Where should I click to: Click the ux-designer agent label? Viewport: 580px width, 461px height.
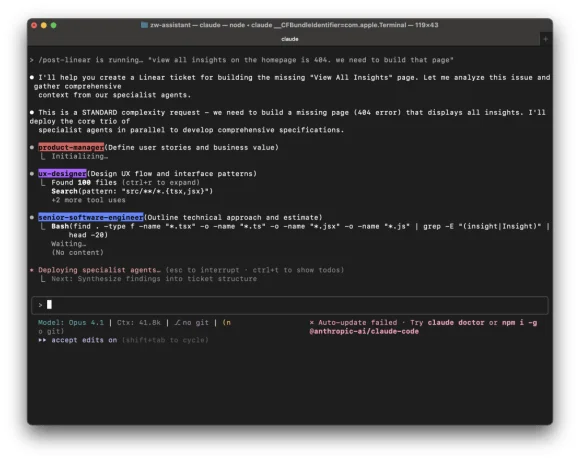(x=62, y=174)
